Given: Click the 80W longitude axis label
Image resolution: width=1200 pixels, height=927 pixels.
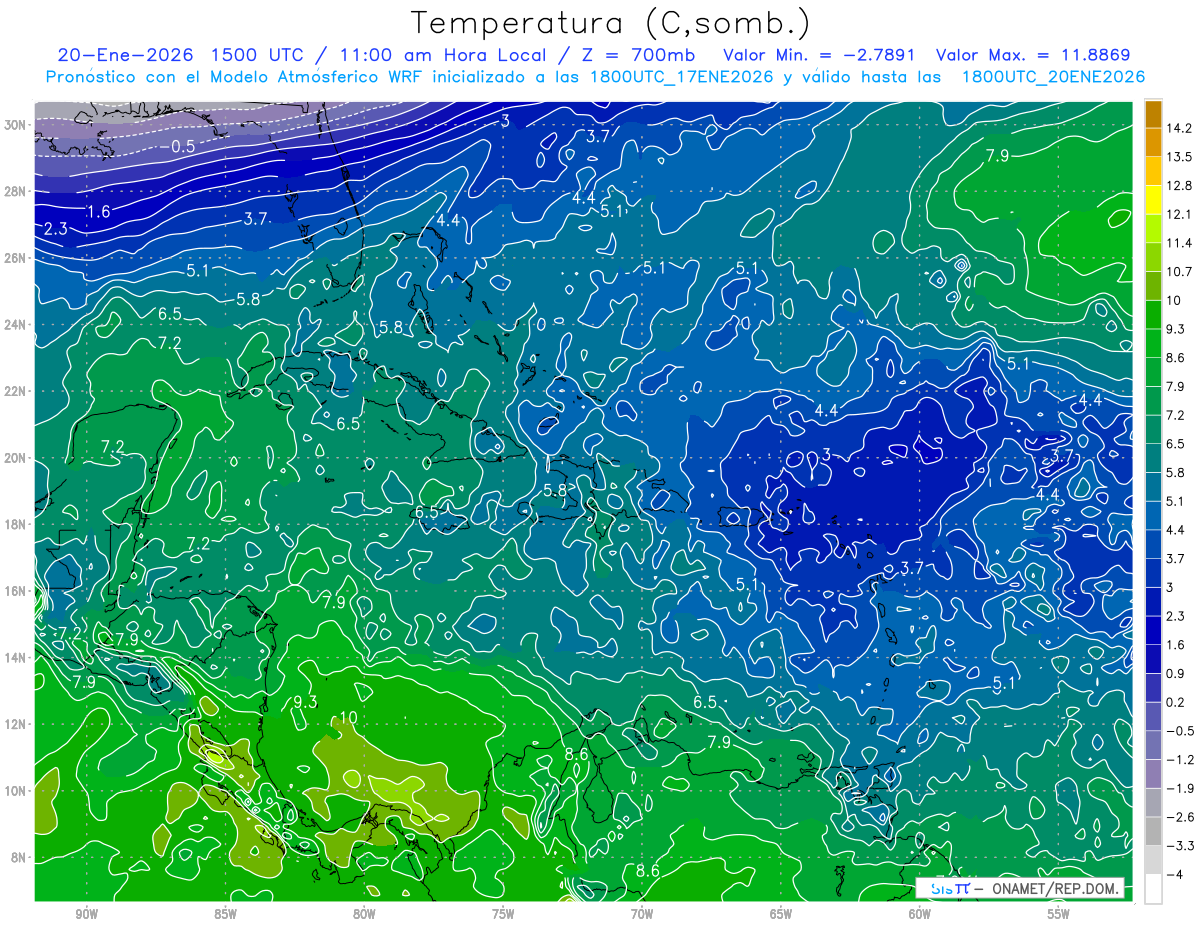Looking at the screenshot, I should 364,915.
